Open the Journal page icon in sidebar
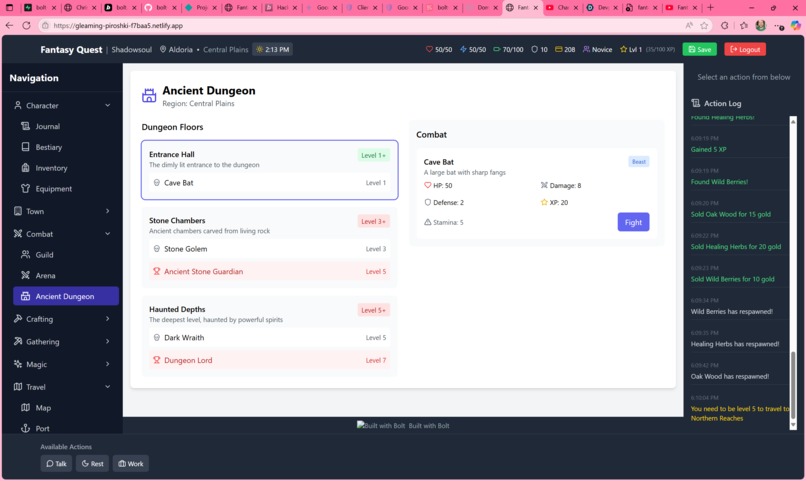Viewport: 806px width, 481px height. click(x=25, y=126)
